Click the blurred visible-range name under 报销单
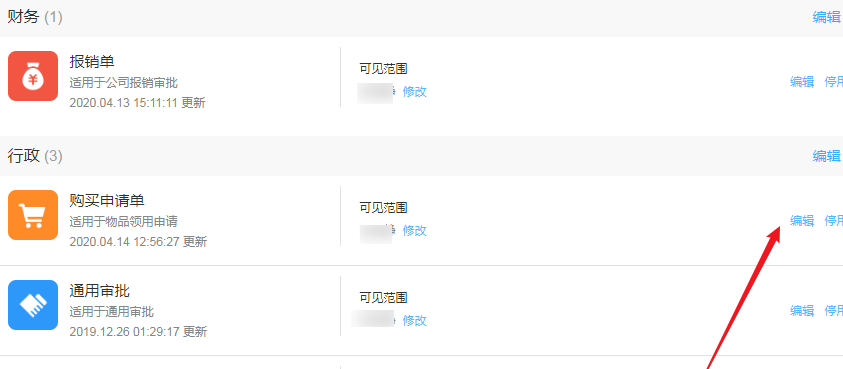This screenshot has height=369, width=843. pos(376,91)
